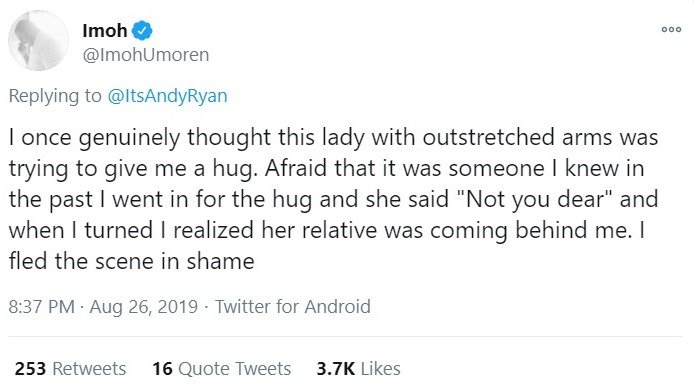Open Imoh's profile picture avatar

click(39, 41)
